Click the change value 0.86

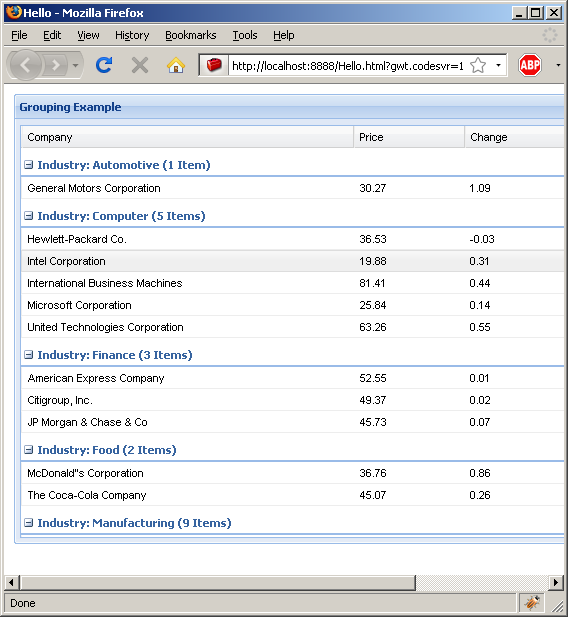click(479, 473)
